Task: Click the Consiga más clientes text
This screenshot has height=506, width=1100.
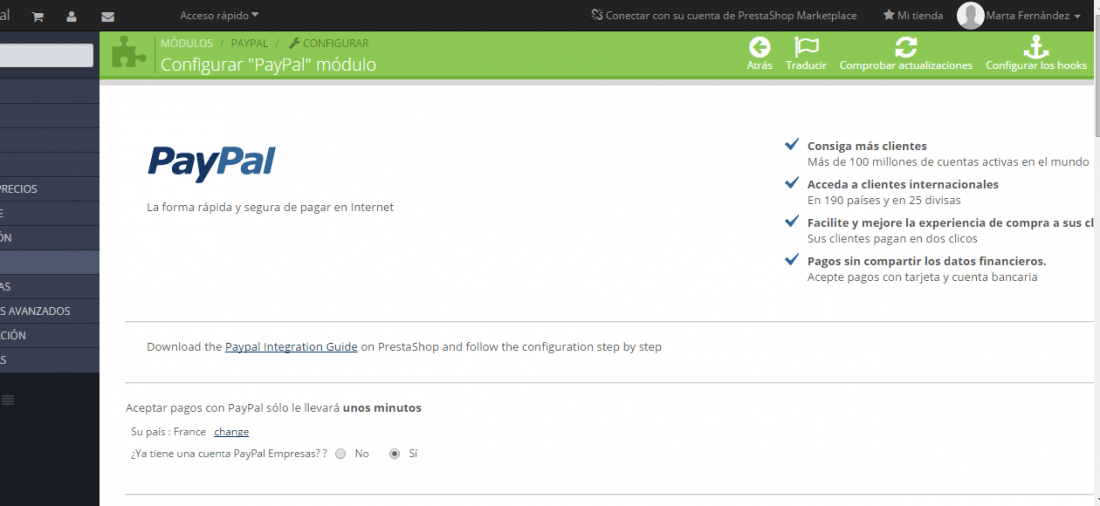Action: [x=867, y=146]
